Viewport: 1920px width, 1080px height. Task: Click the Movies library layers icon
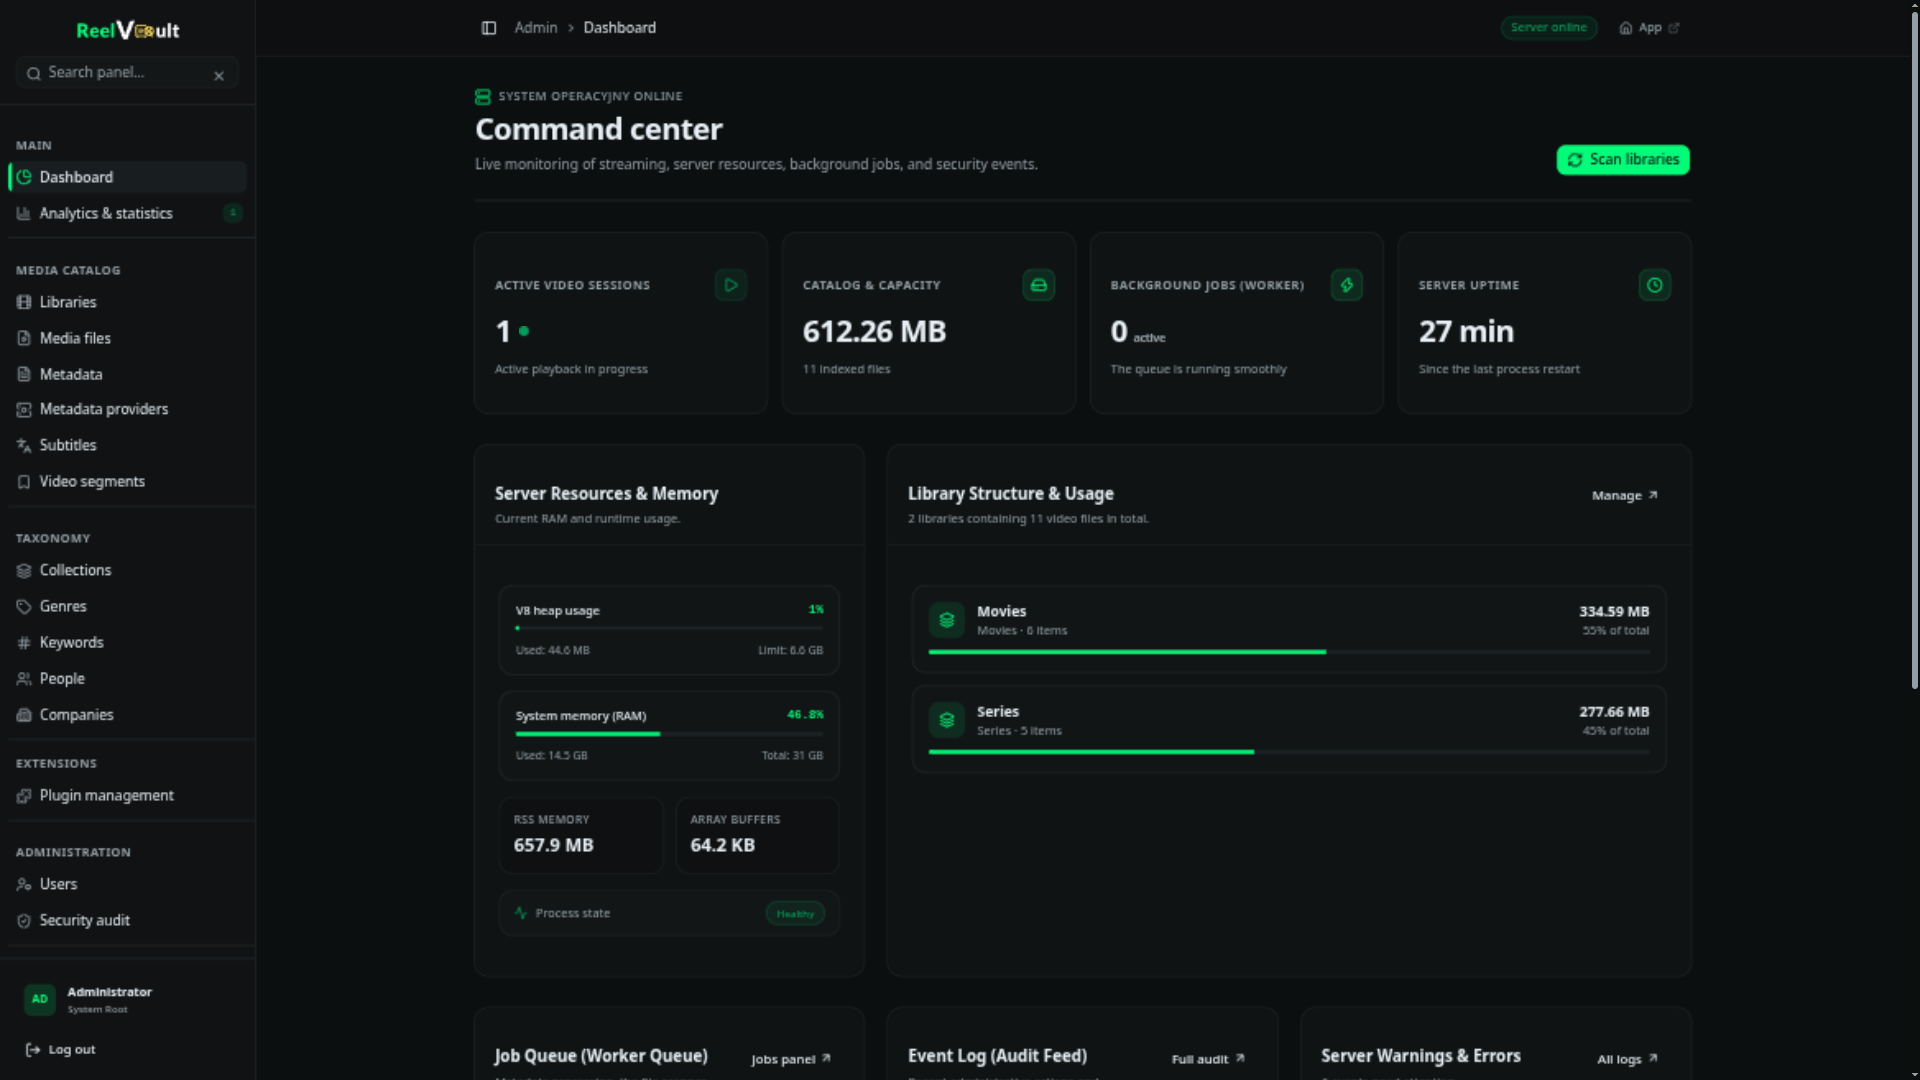click(947, 620)
